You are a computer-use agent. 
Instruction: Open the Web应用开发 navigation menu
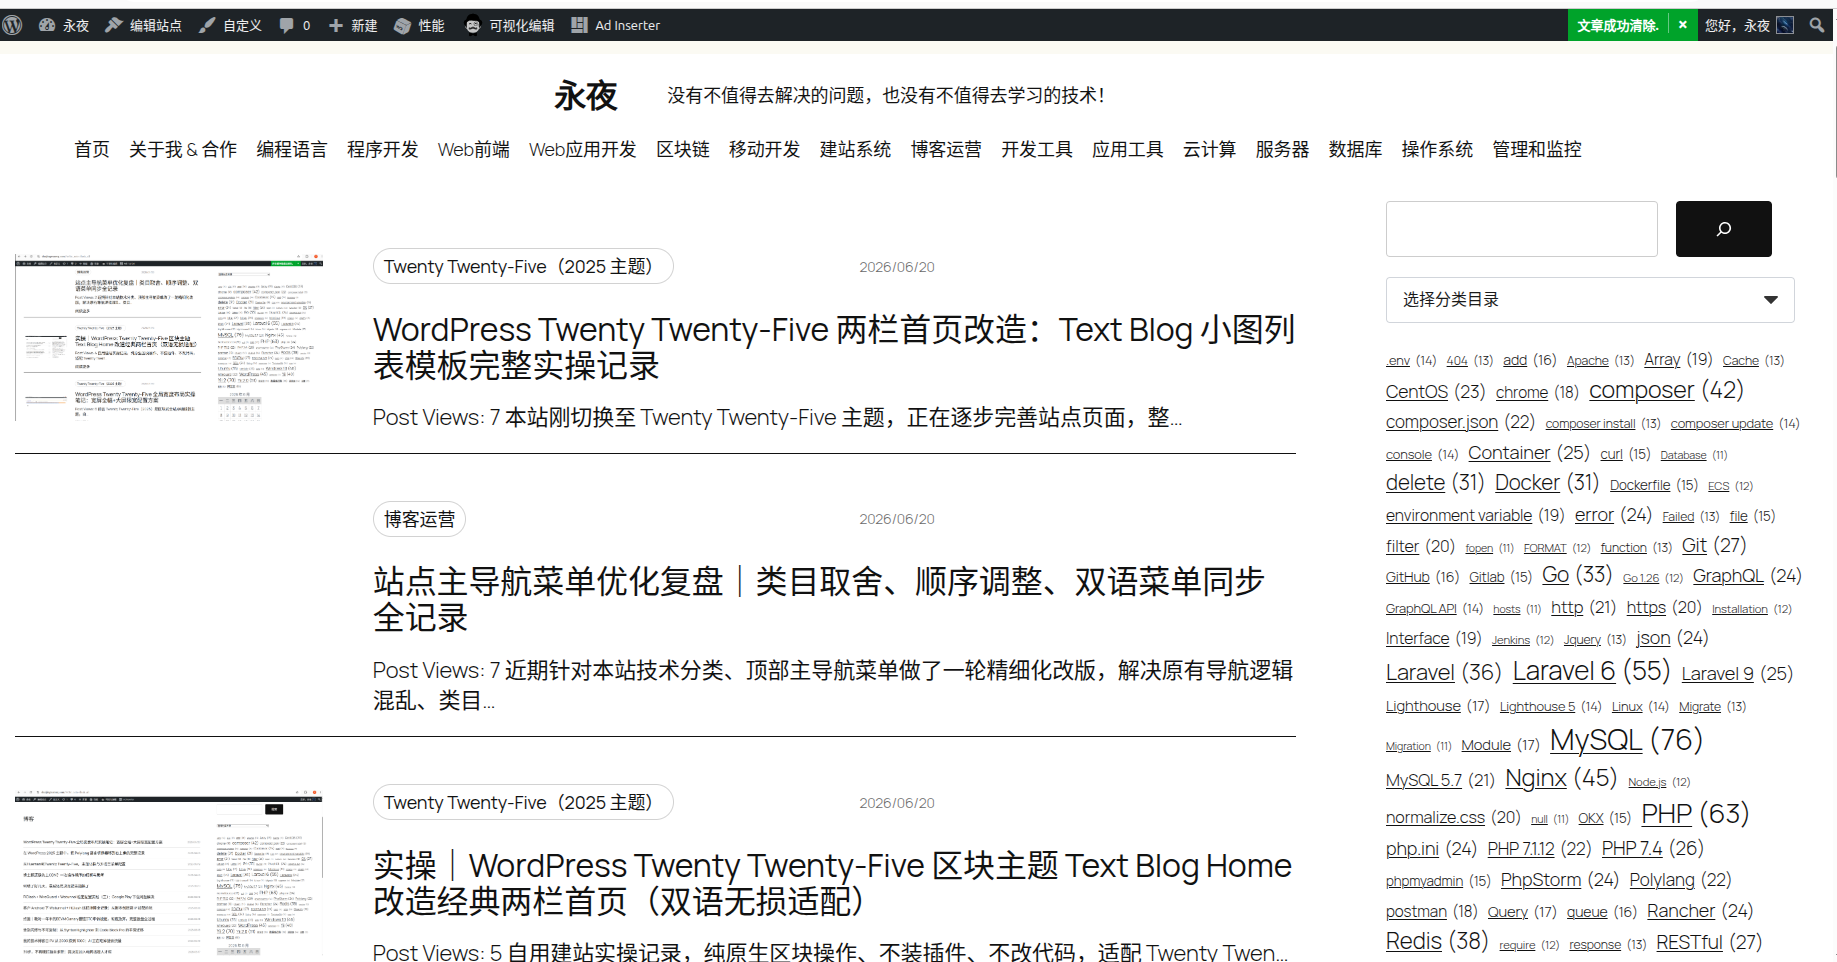(x=583, y=150)
